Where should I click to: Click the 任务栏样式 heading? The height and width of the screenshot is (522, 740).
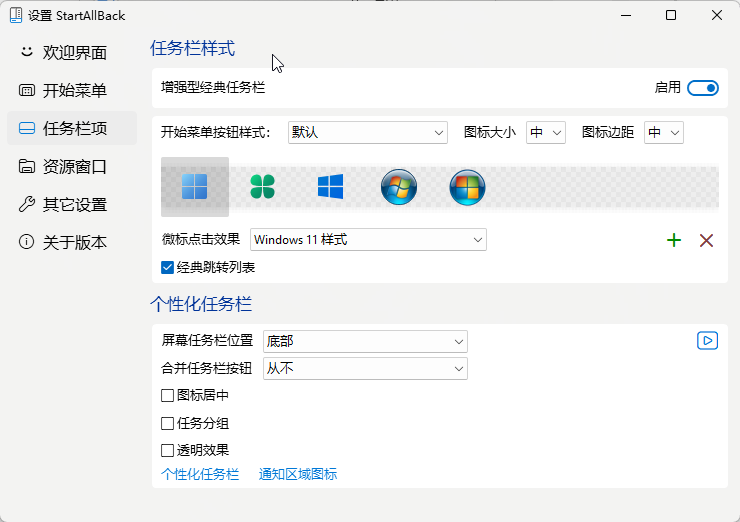click(193, 49)
